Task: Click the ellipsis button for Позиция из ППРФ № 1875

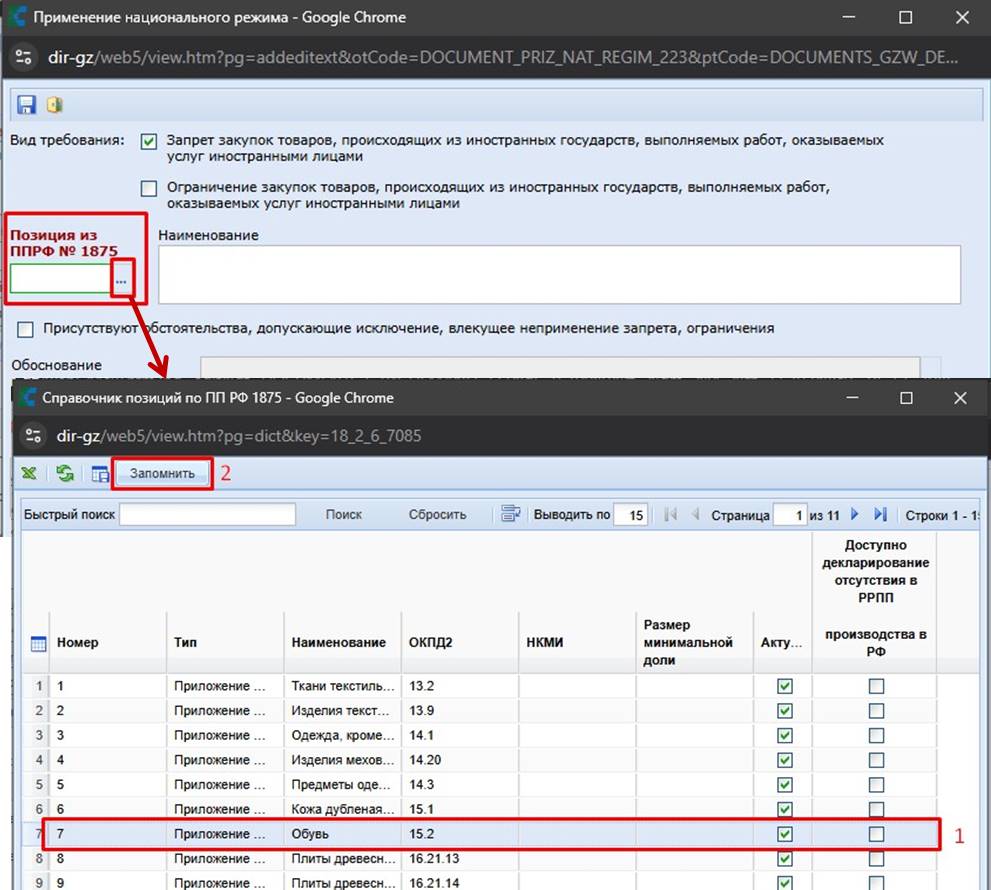Action: click(121, 280)
